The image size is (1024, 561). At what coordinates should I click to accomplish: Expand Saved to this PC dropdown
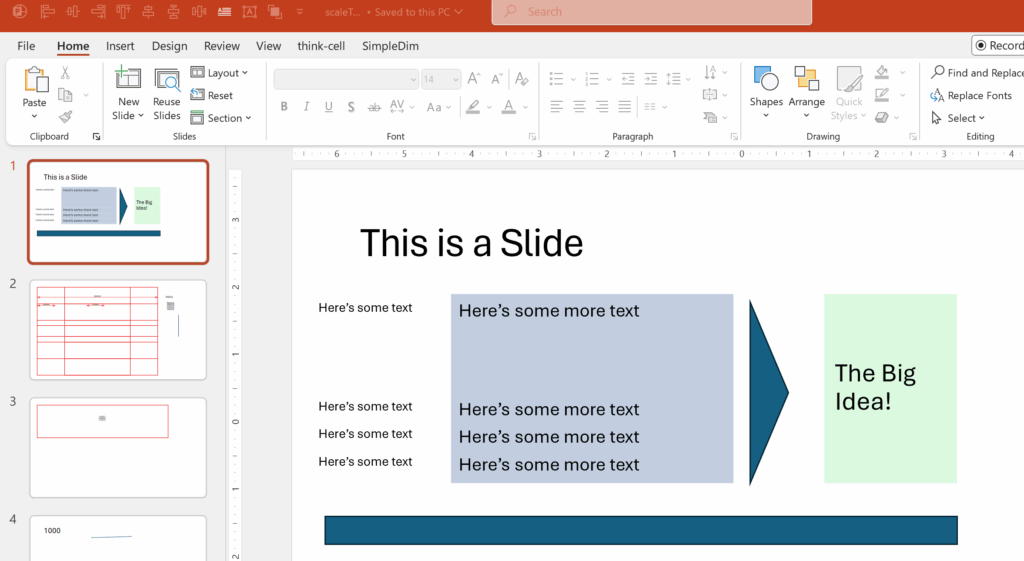pos(458,12)
